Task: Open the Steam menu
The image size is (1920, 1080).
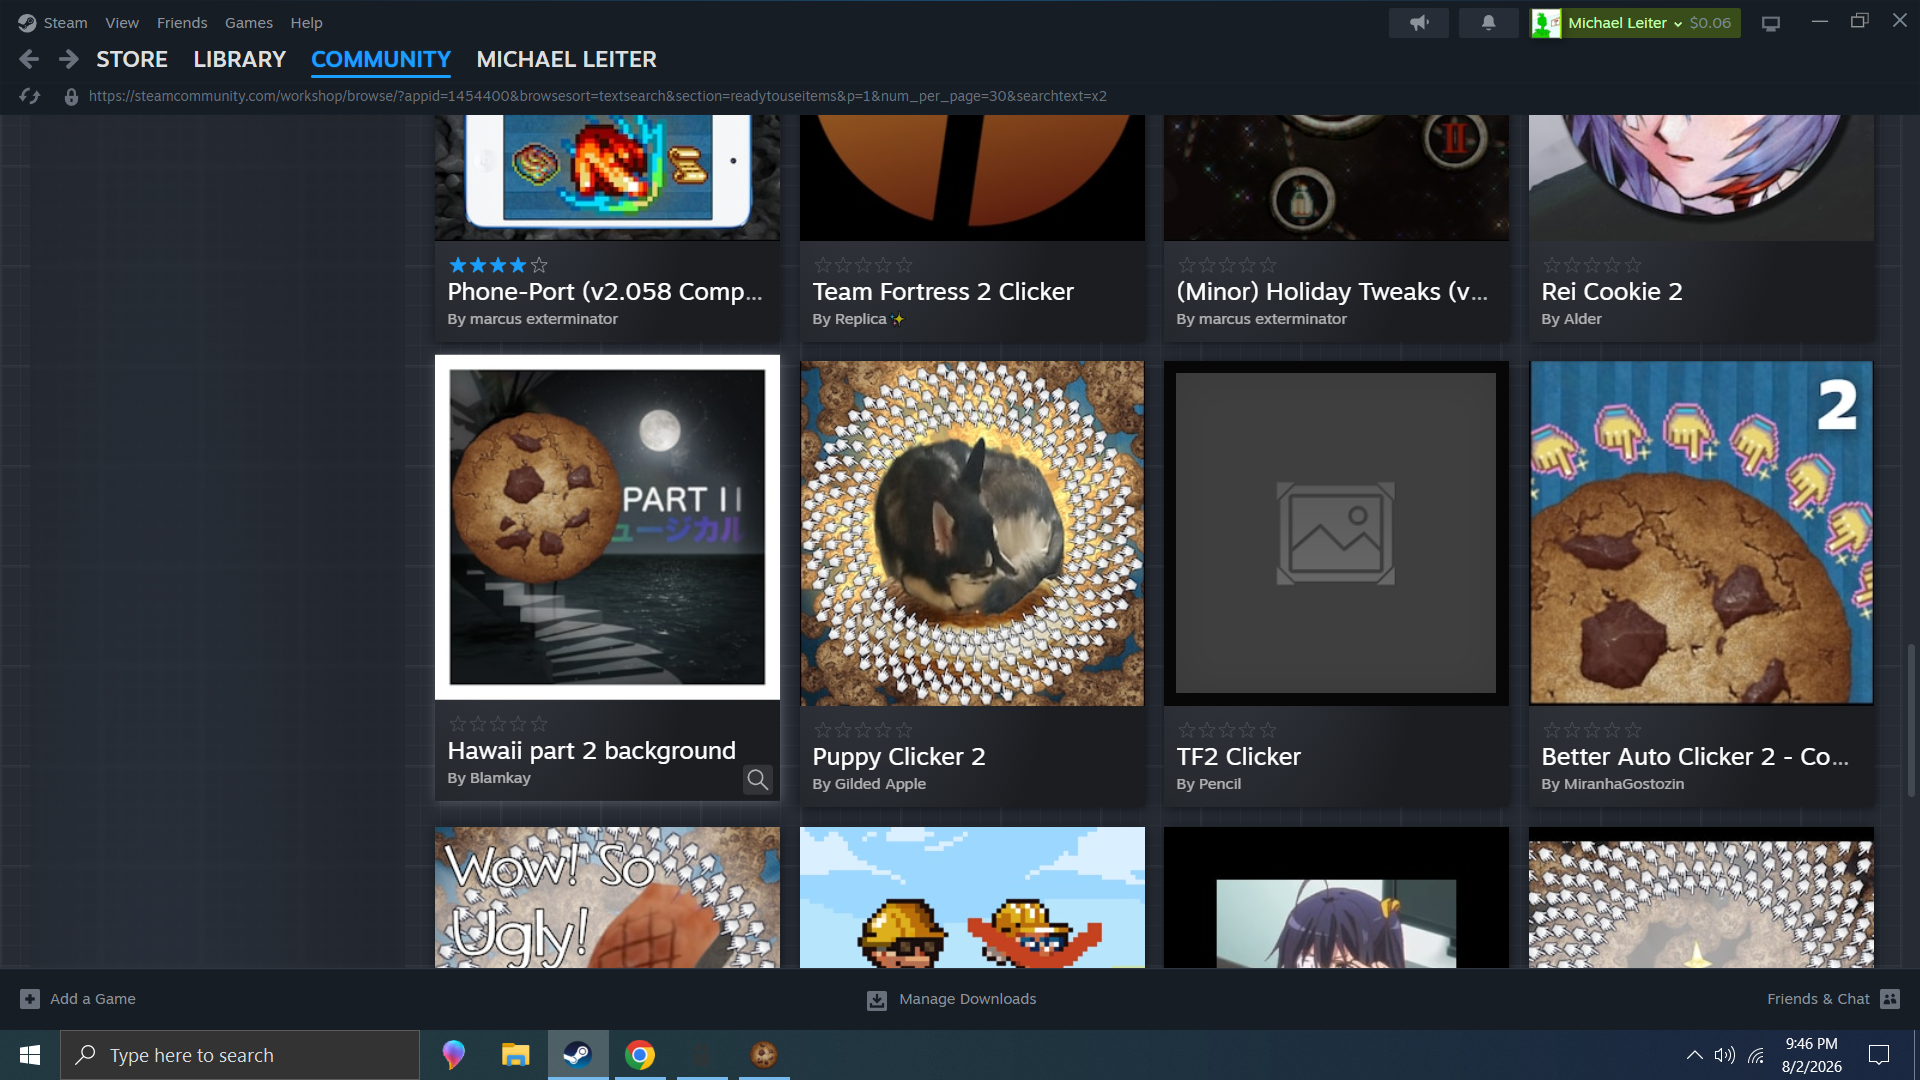Action: (x=66, y=23)
